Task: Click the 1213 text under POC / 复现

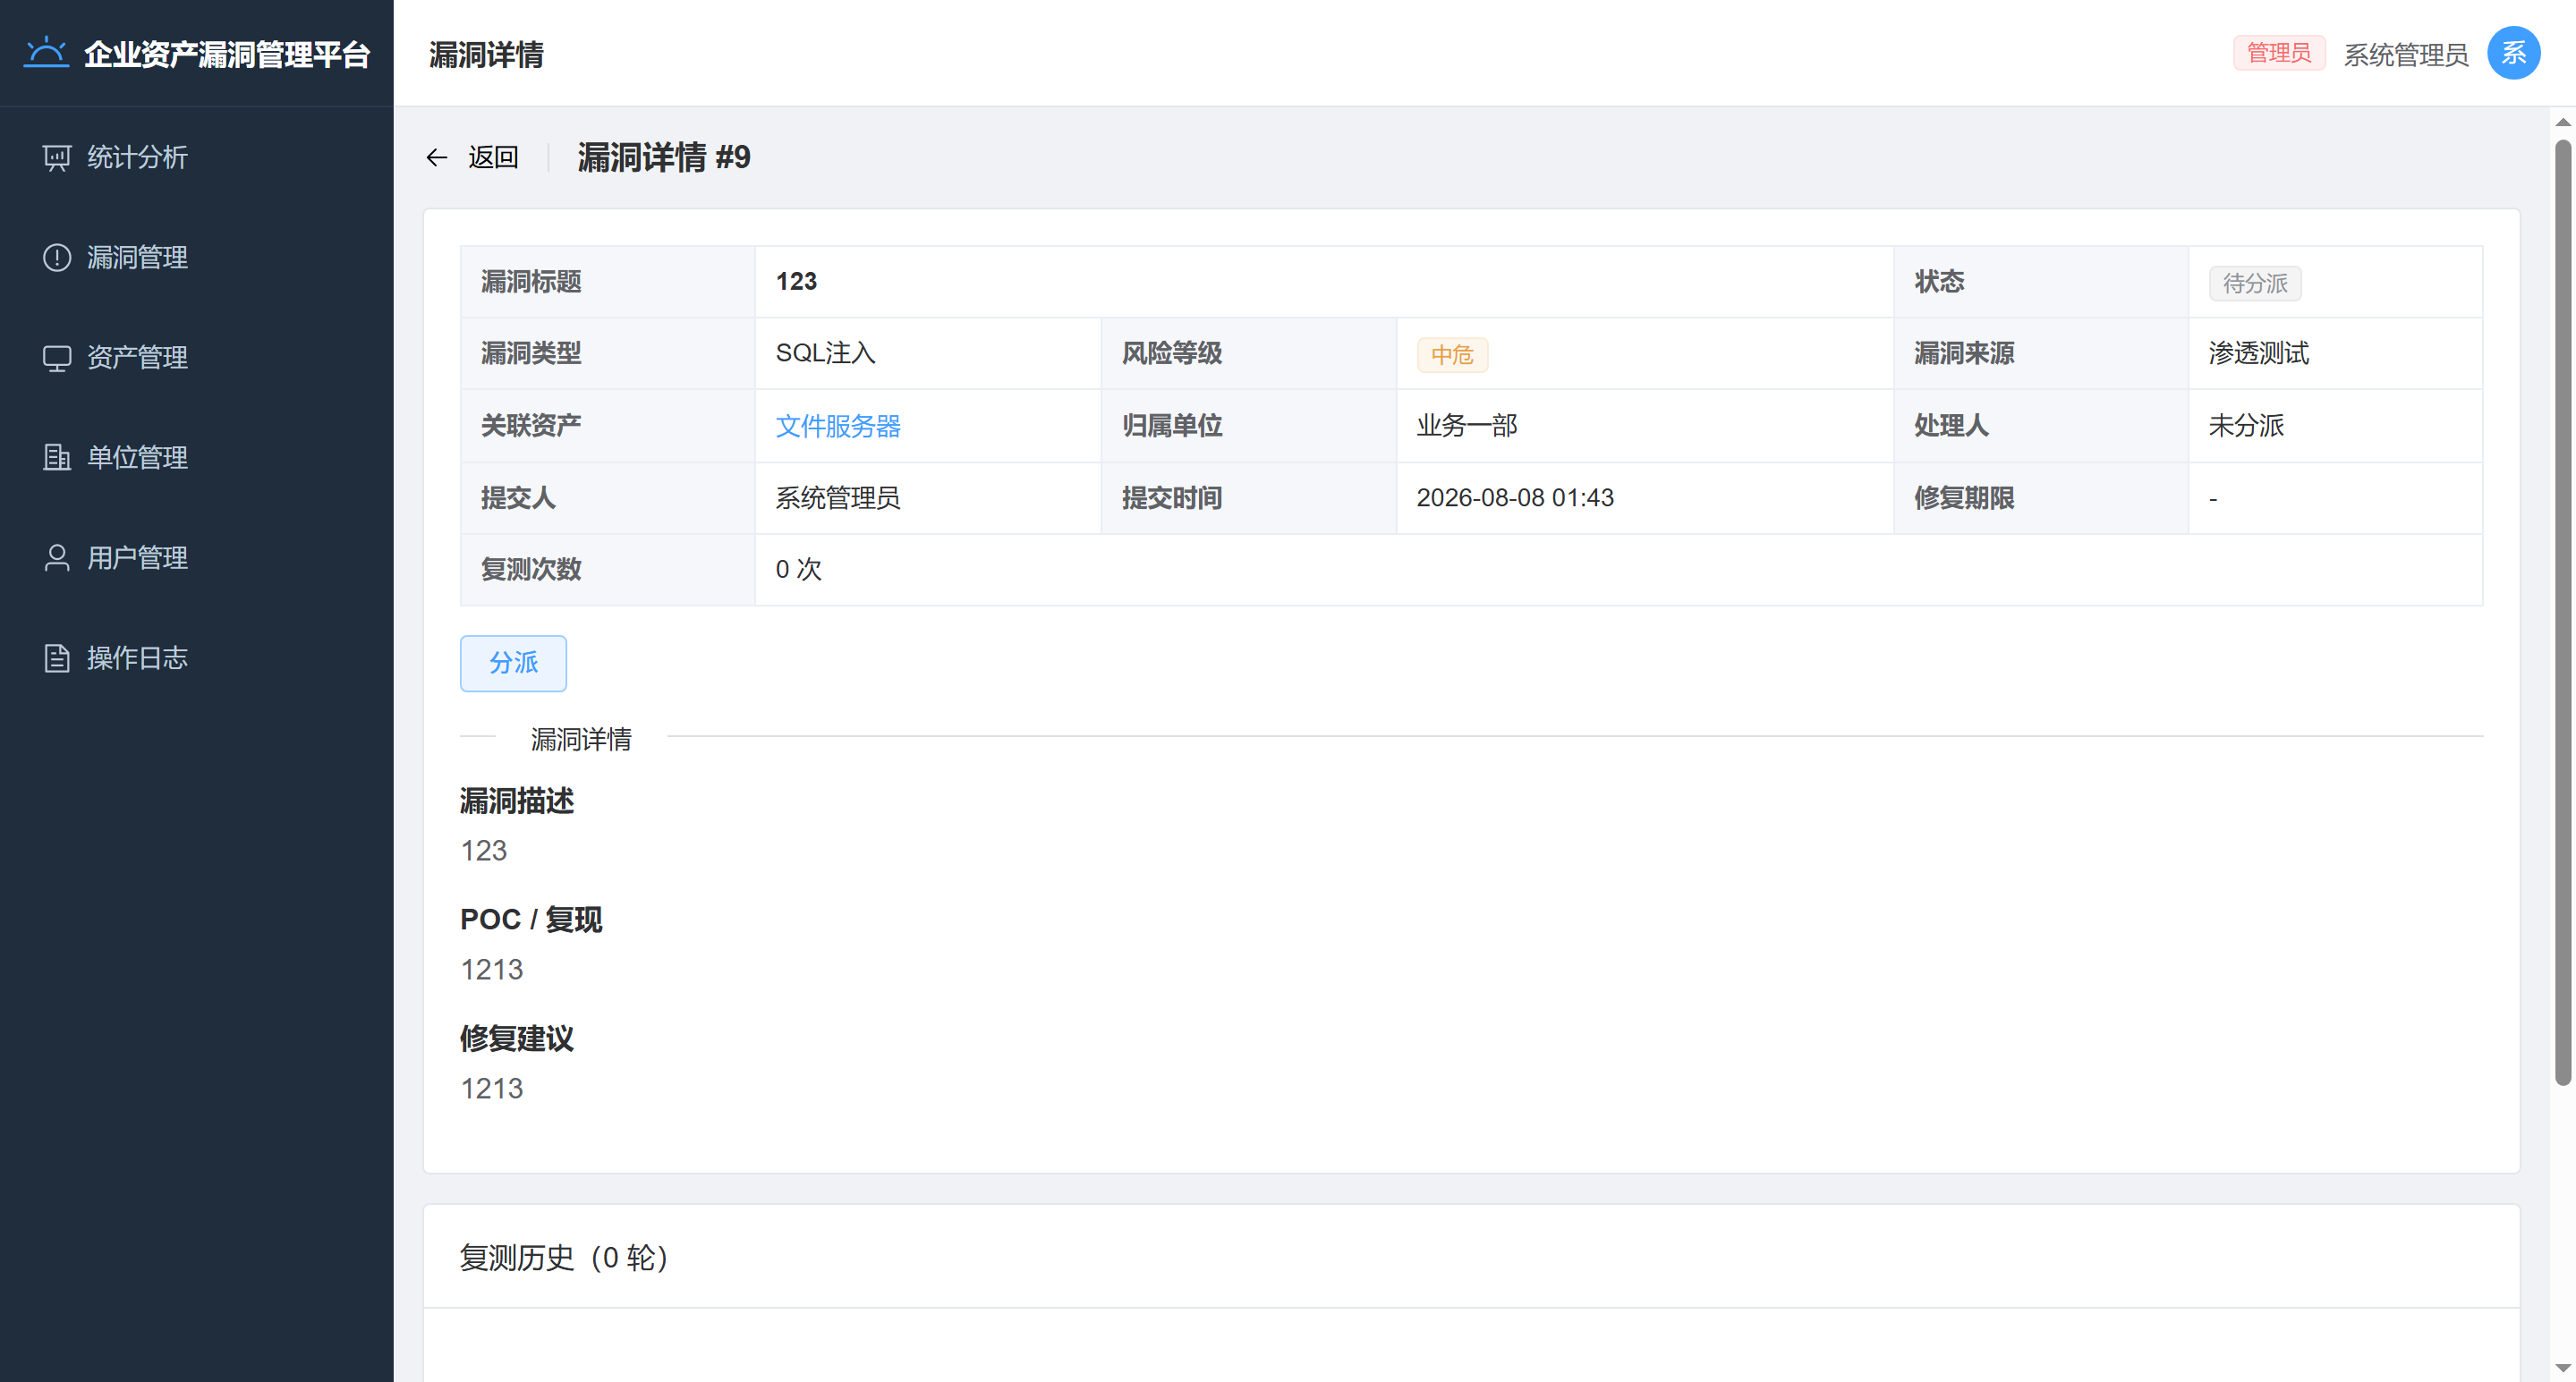Action: point(491,970)
